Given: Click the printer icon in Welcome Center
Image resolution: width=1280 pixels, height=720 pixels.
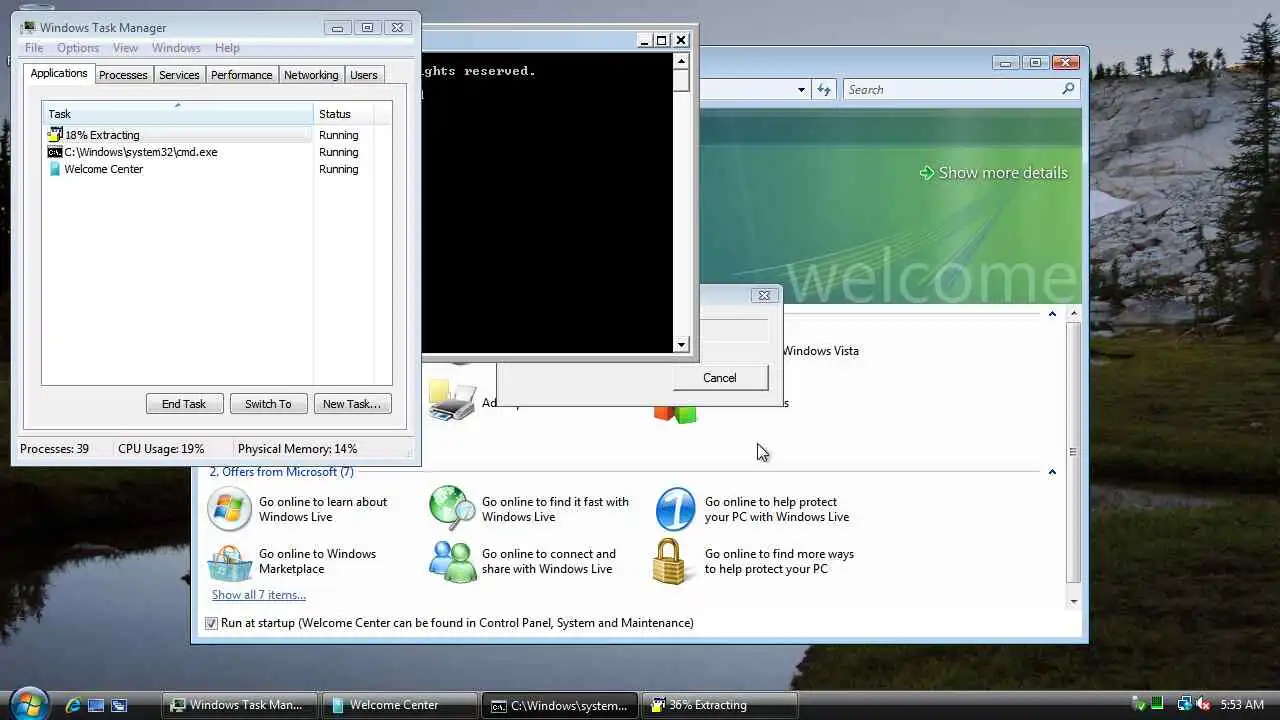Looking at the screenshot, I should click(452, 399).
